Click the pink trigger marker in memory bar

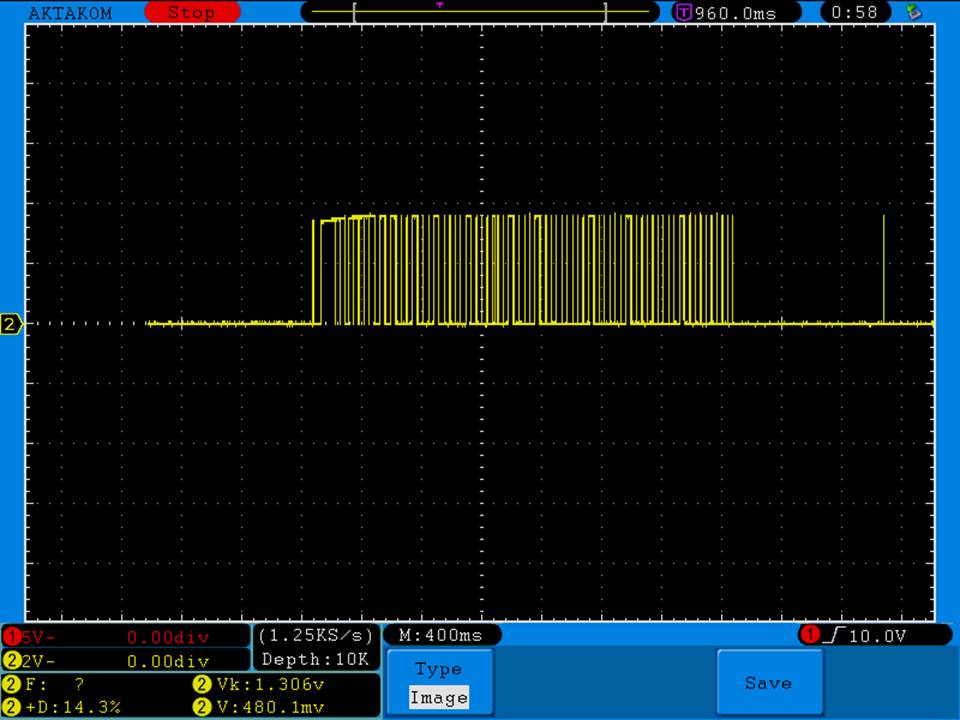coord(440,5)
